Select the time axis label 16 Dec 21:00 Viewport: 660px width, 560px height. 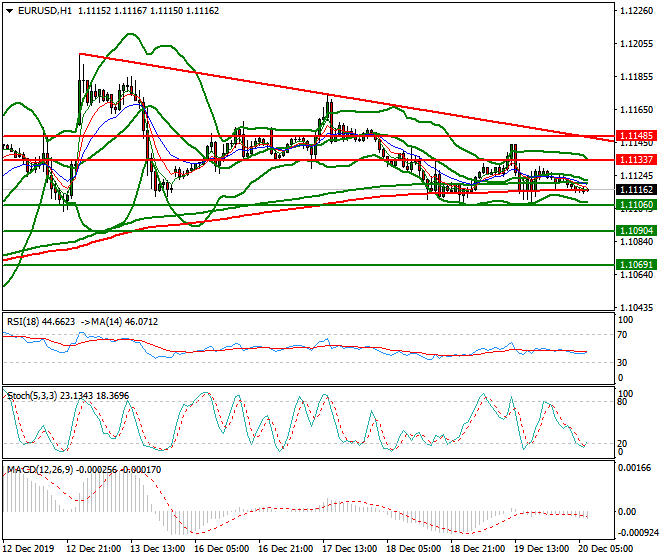click(285, 549)
